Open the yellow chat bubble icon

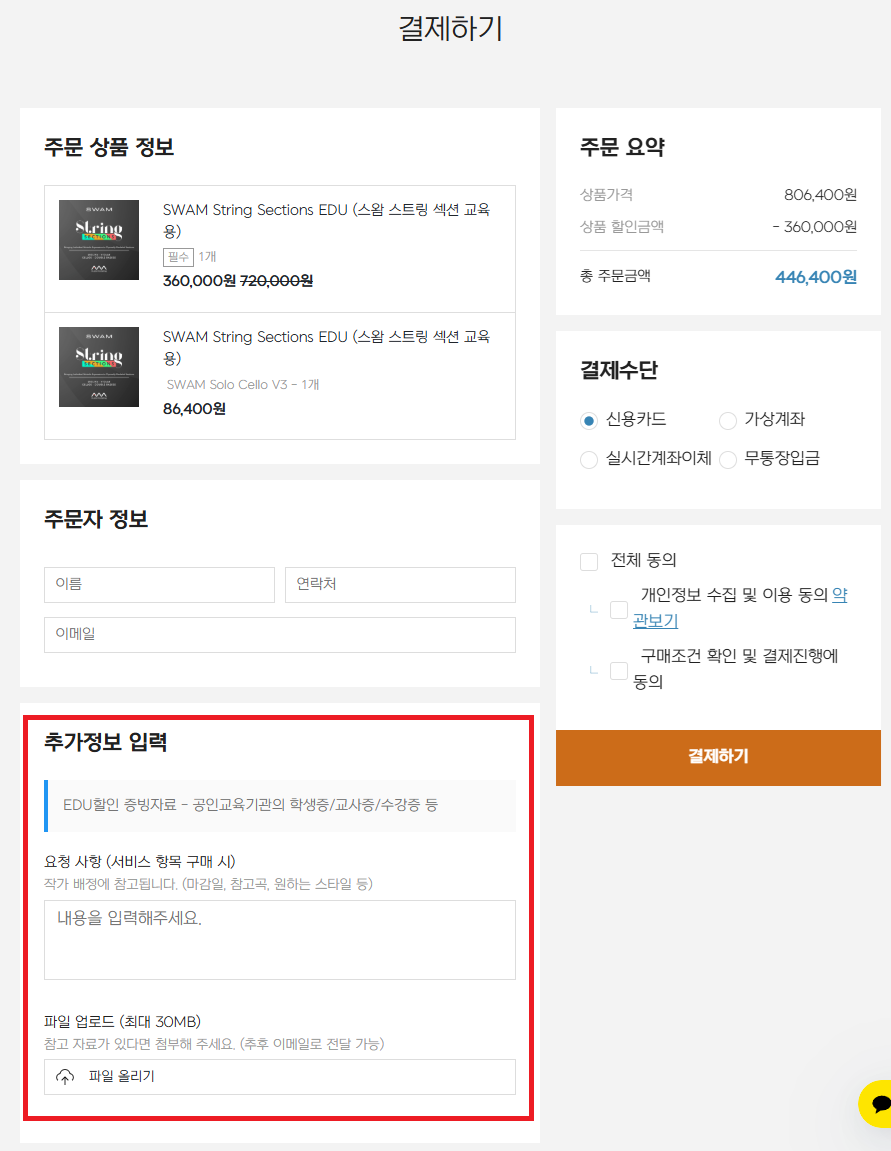click(876, 1104)
